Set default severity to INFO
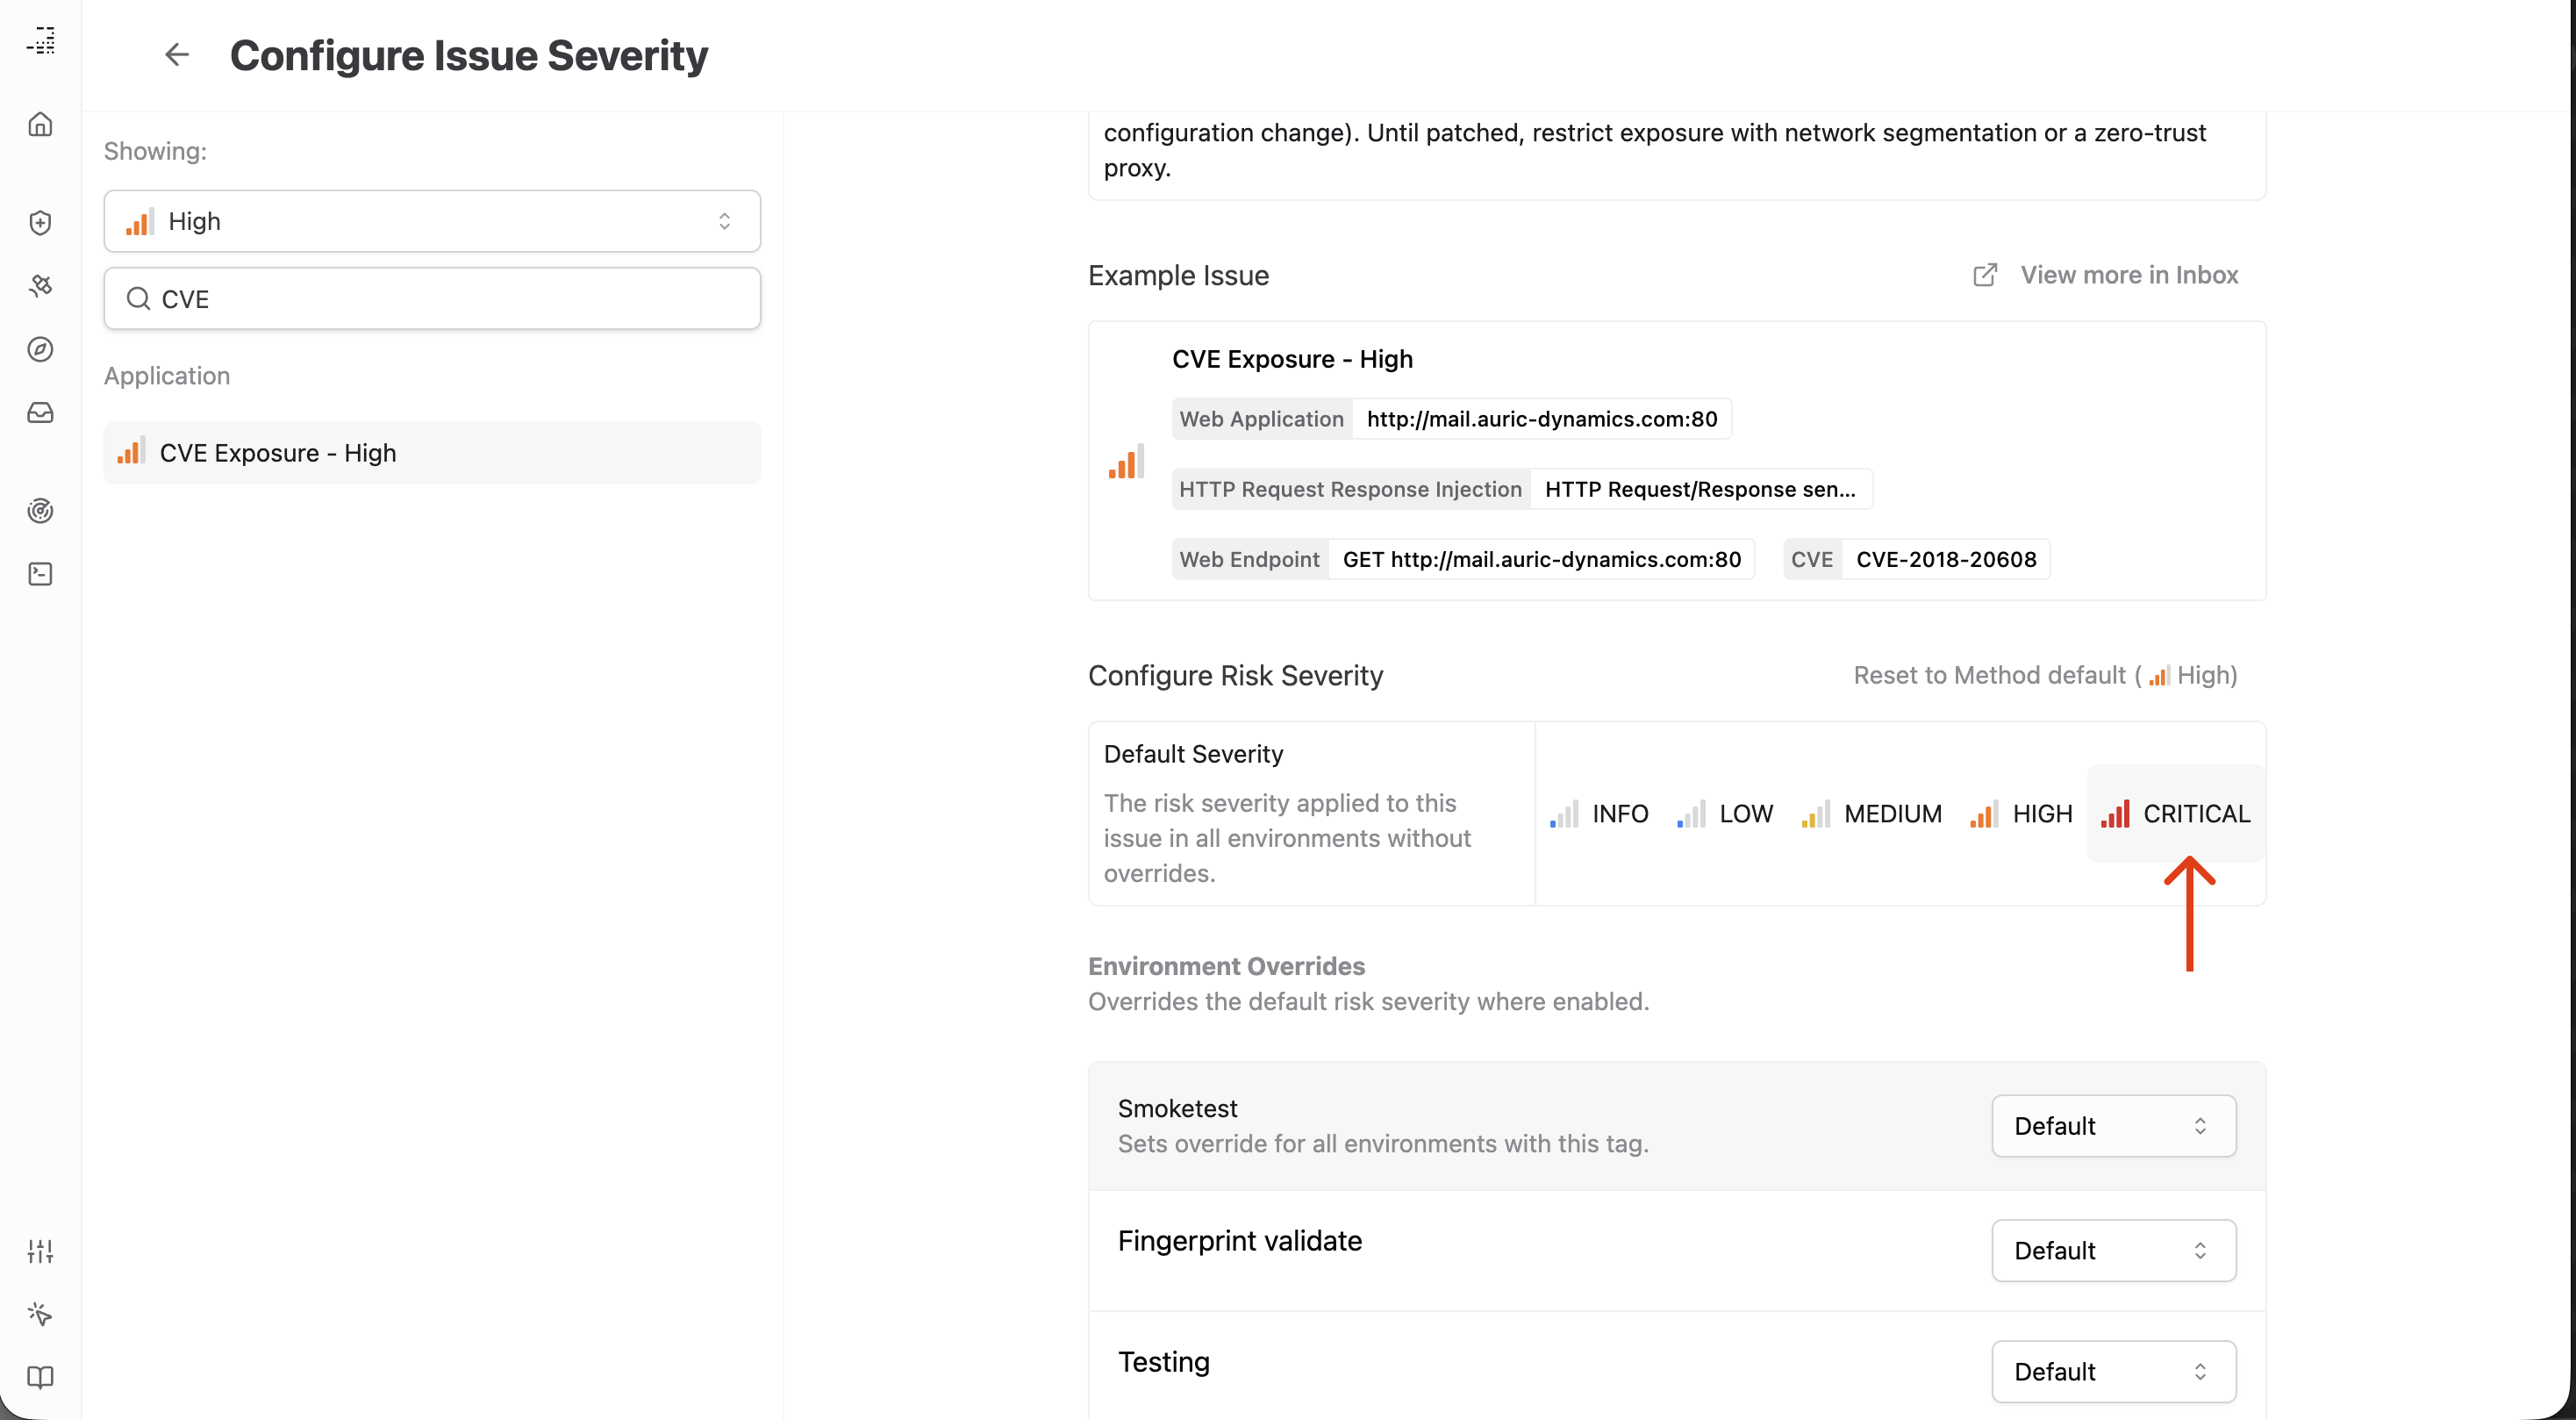This screenshot has height=1420, width=2576. 1599,814
